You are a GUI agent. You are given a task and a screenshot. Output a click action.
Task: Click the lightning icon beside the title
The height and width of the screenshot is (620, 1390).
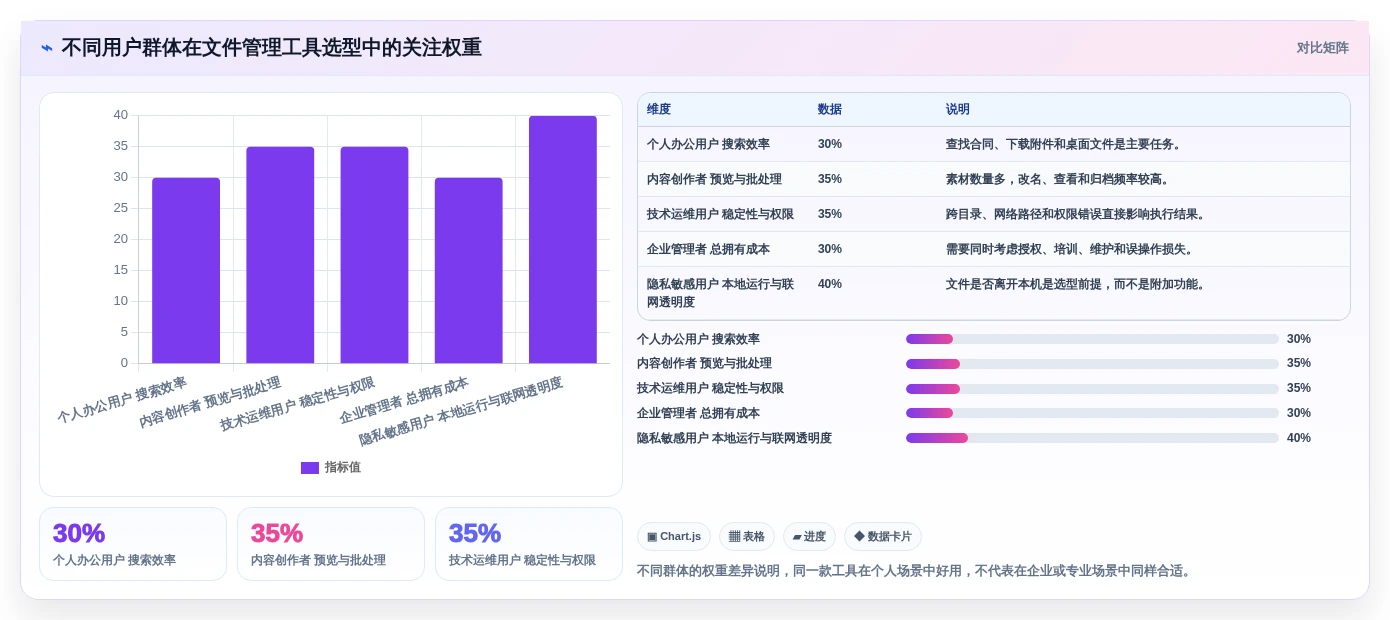point(47,47)
